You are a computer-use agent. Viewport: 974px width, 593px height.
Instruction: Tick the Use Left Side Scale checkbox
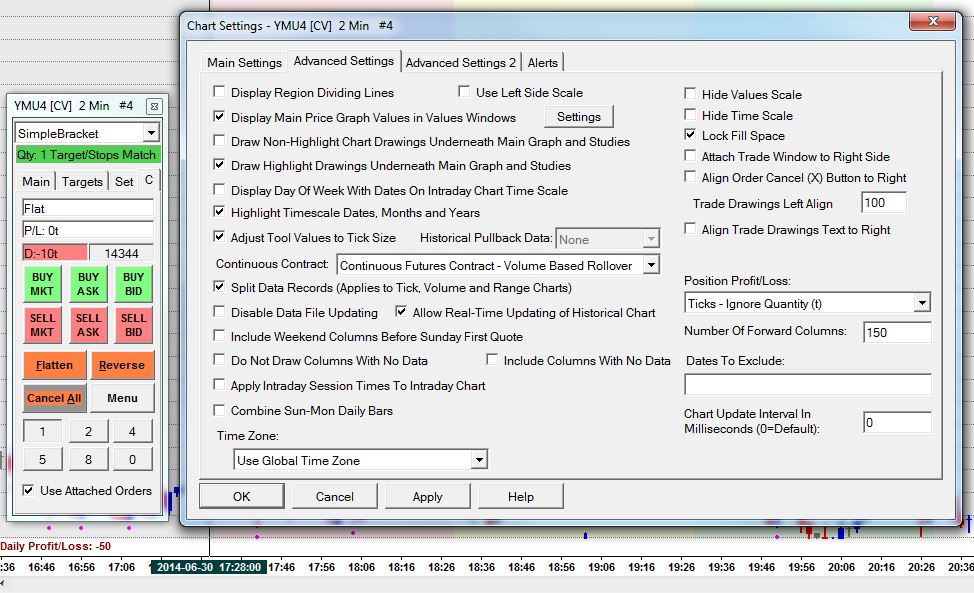pos(463,92)
